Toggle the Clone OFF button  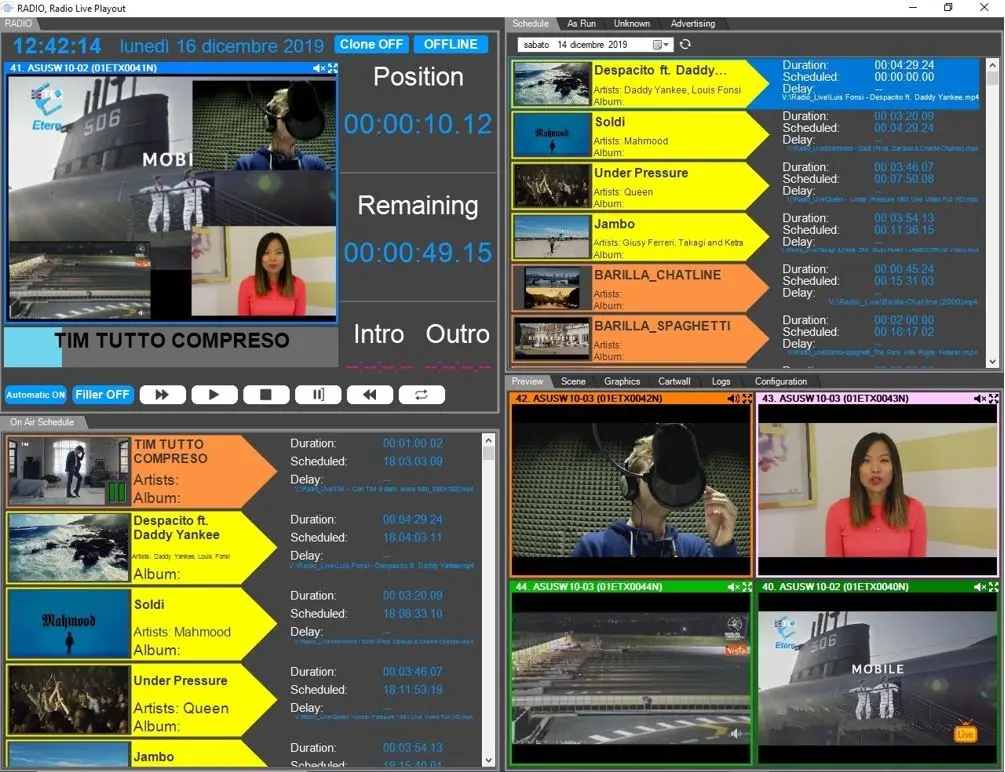pyautogui.click(x=371, y=45)
